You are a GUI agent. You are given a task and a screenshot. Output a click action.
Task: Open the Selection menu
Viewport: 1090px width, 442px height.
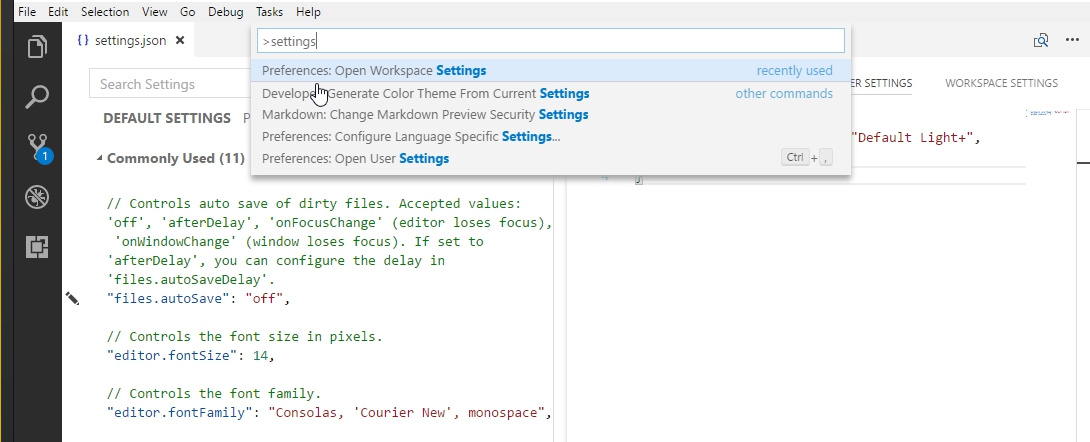point(105,12)
